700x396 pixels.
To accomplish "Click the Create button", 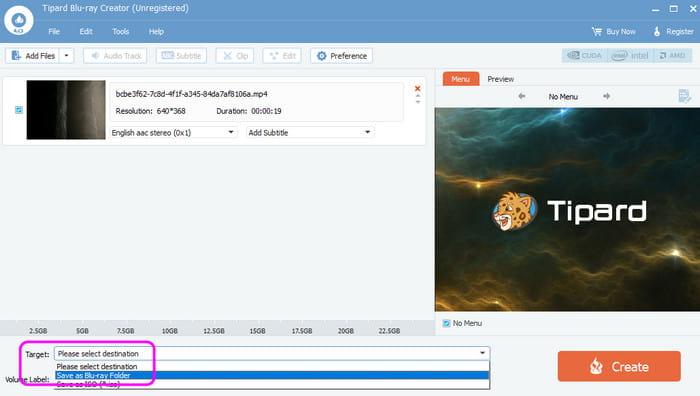I will coord(619,367).
